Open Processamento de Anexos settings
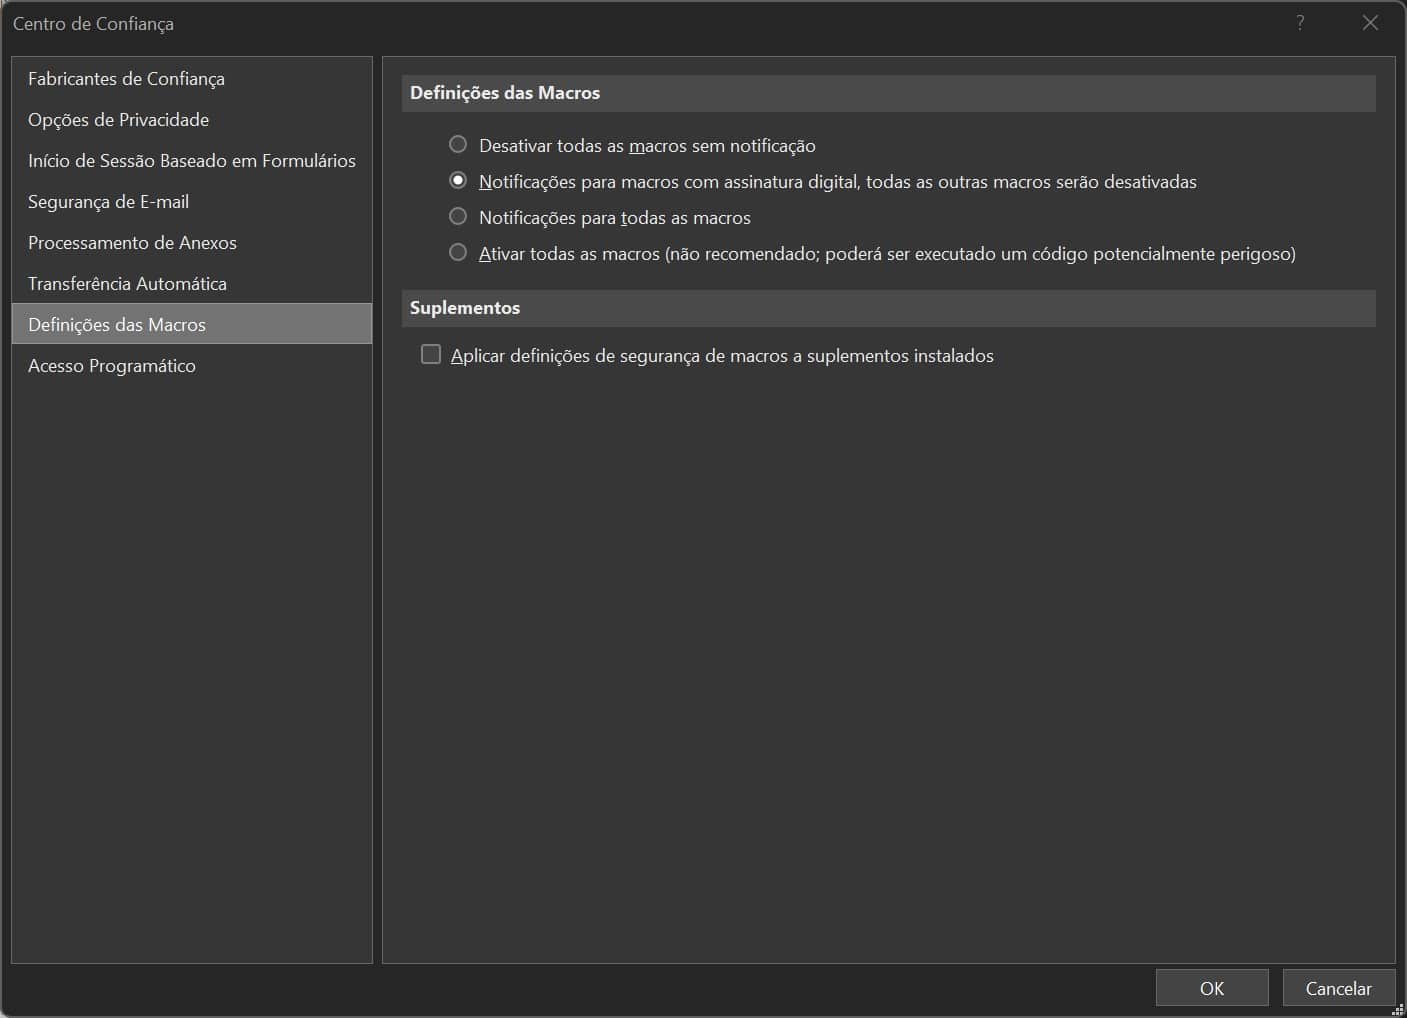Viewport: 1407px width, 1018px height. 132,243
